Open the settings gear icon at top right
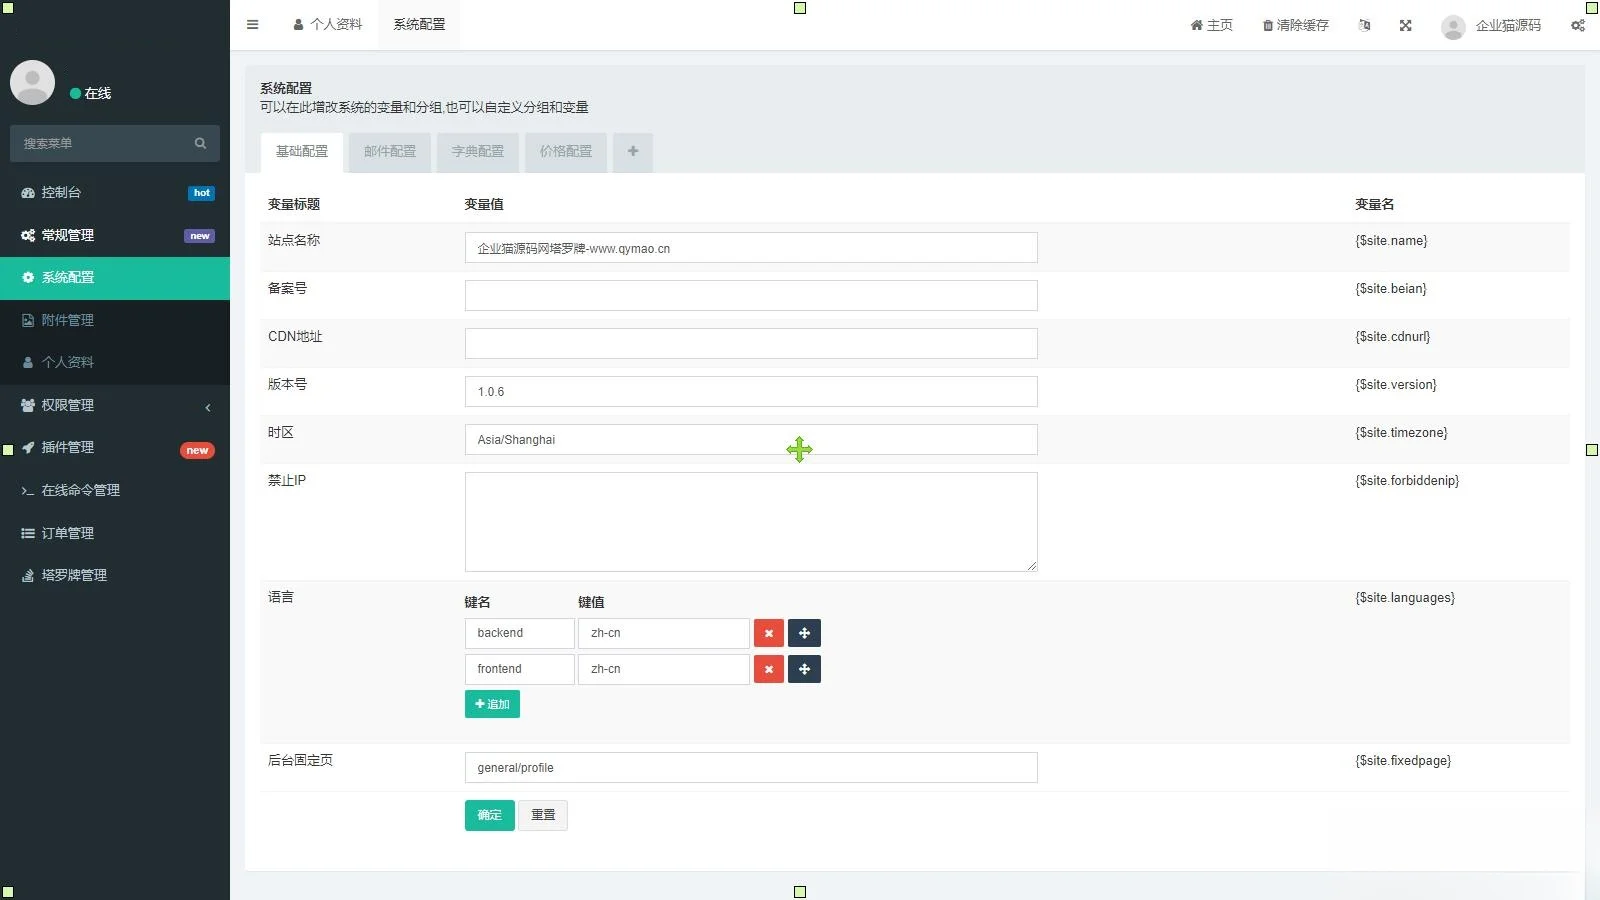This screenshot has width=1600, height=900. [x=1578, y=25]
